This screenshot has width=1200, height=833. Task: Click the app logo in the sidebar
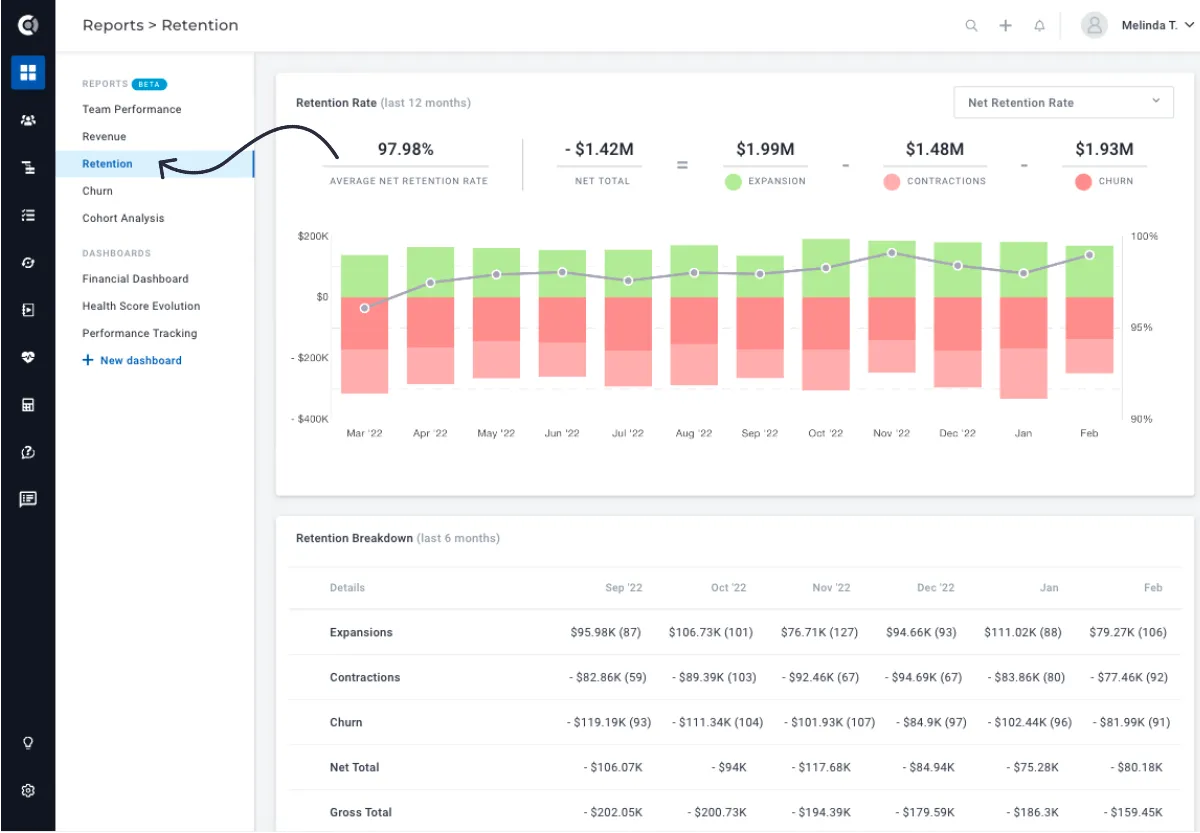tap(28, 25)
